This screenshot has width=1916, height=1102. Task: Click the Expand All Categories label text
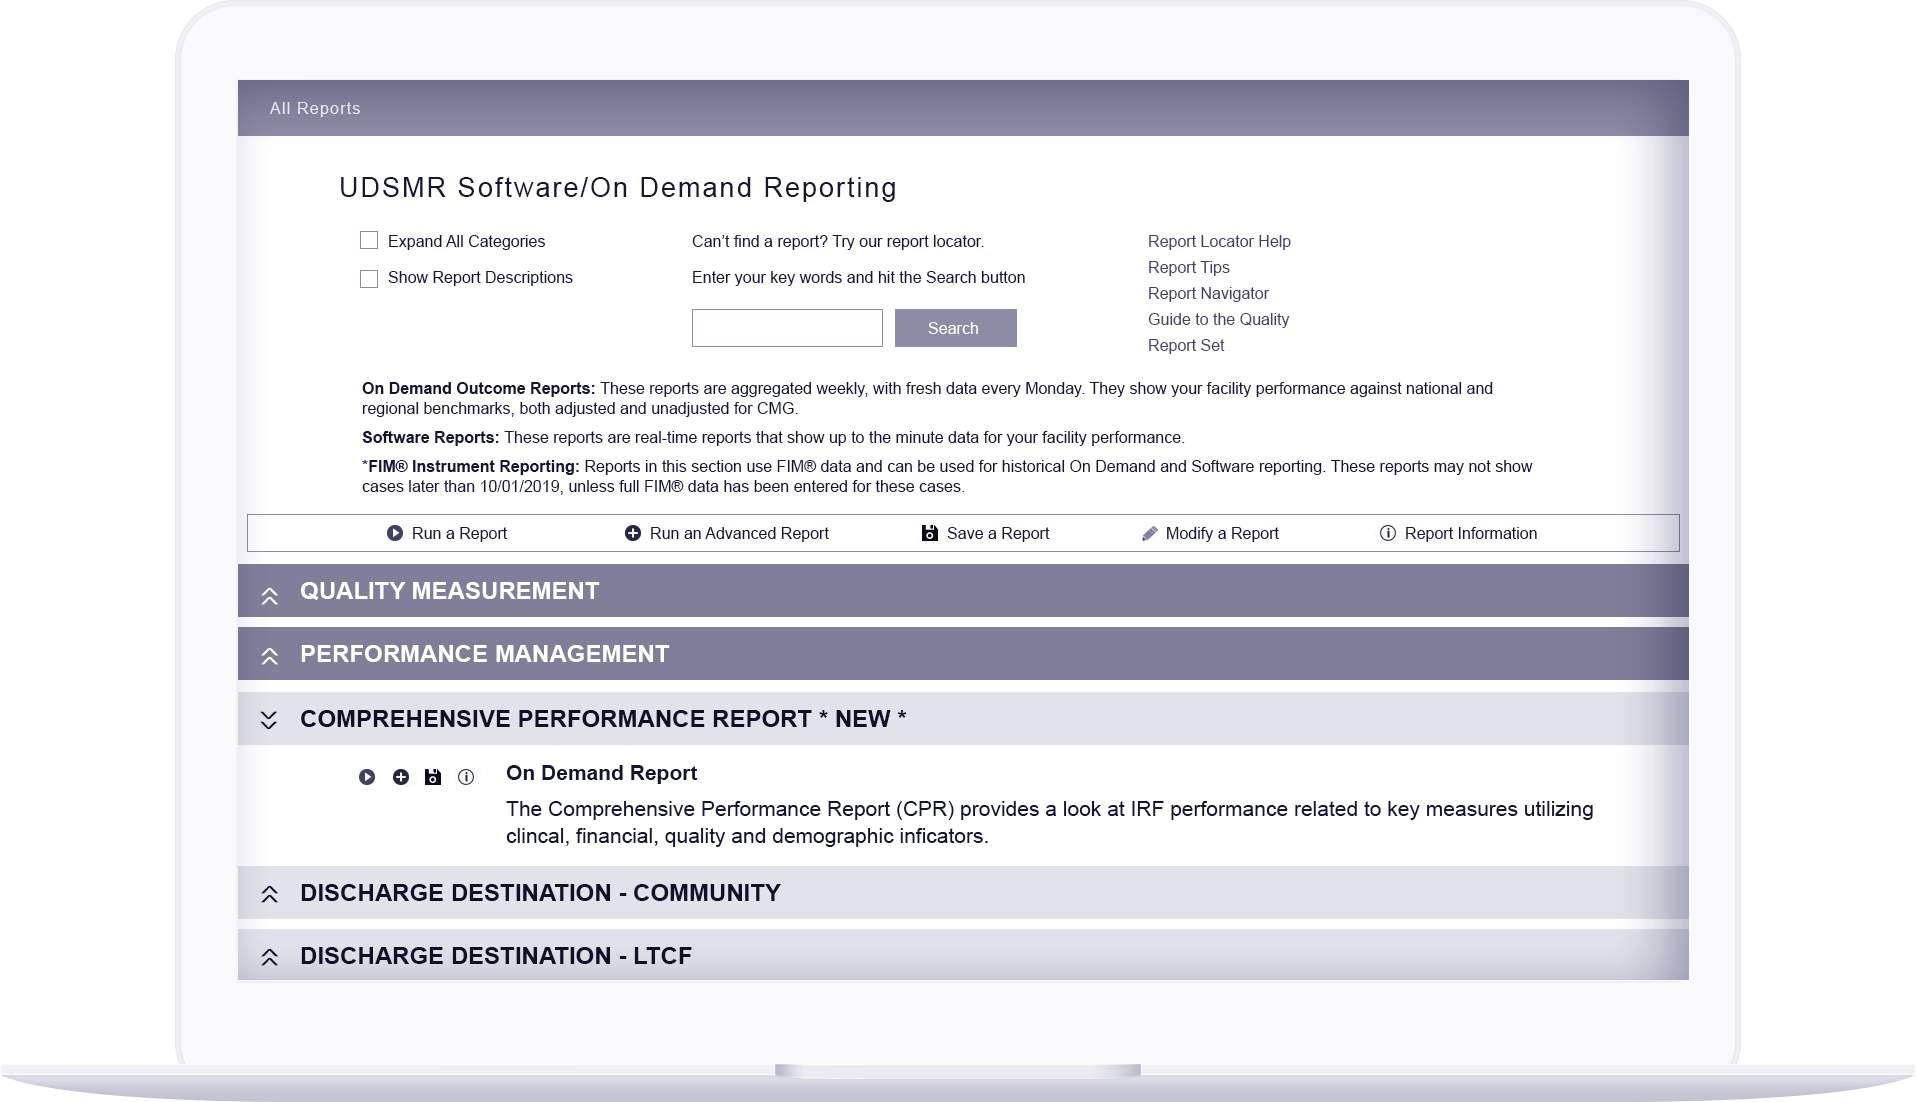[466, 241]
